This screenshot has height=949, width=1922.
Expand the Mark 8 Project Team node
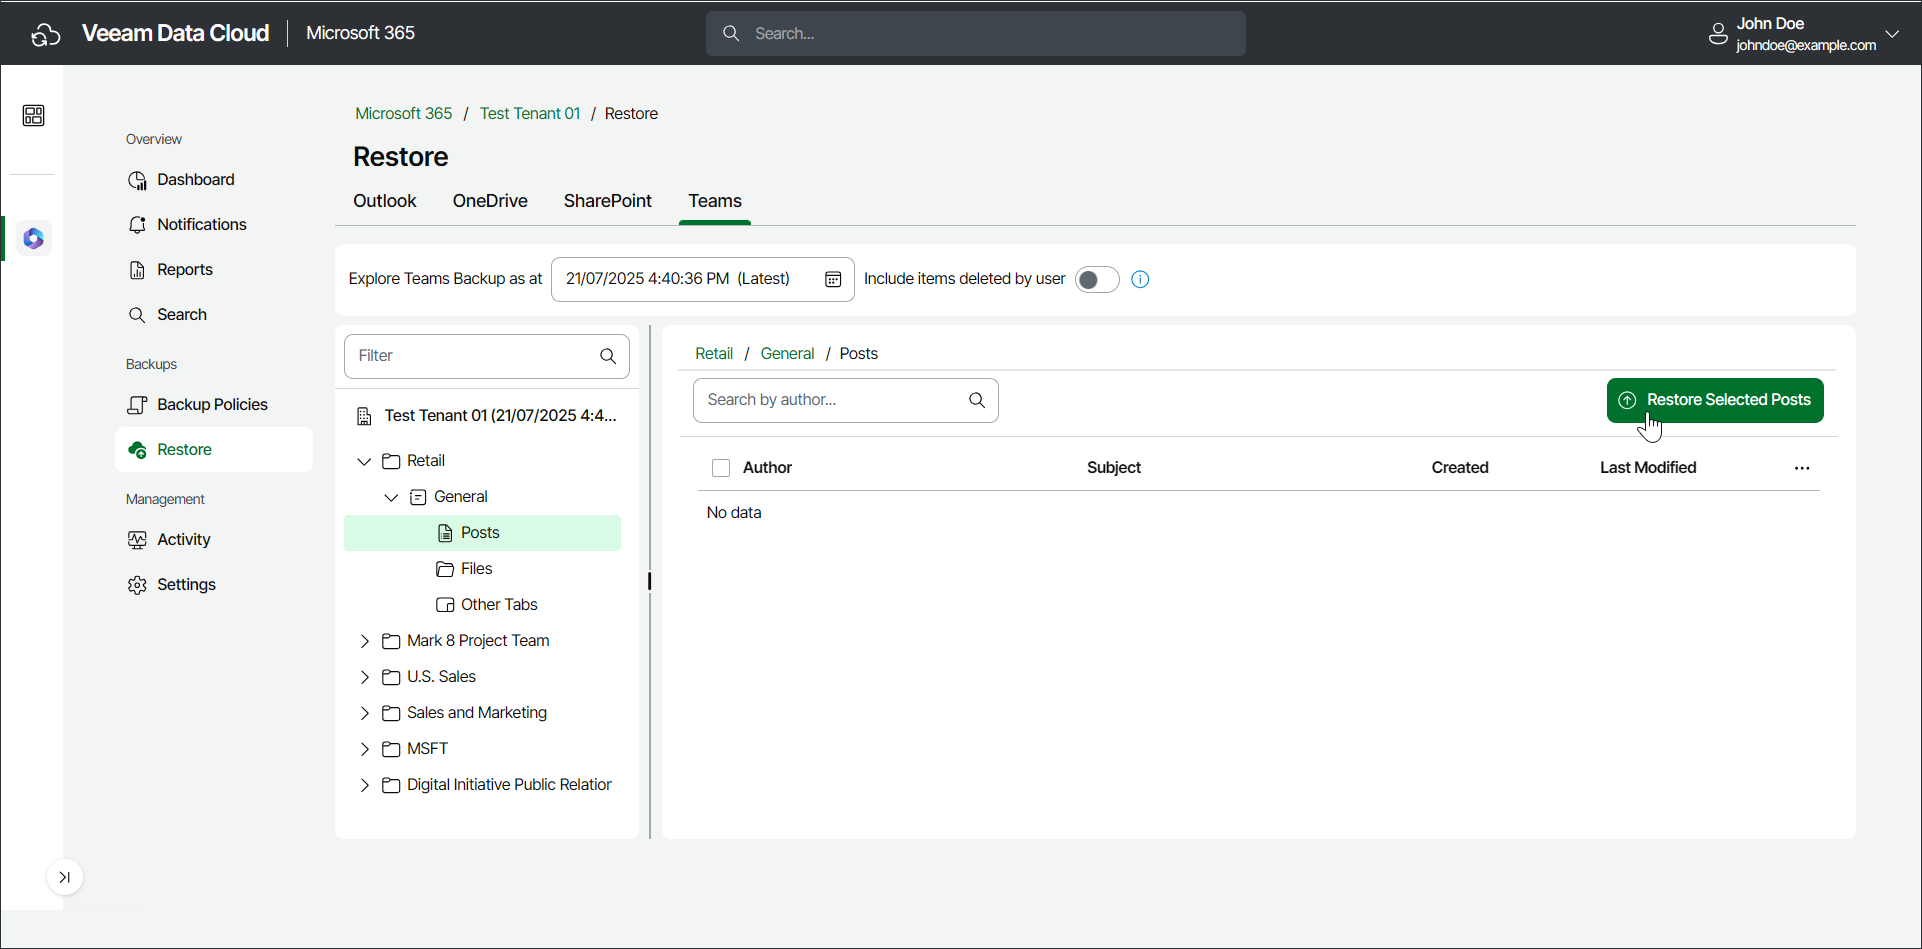(x=364, y=641)
